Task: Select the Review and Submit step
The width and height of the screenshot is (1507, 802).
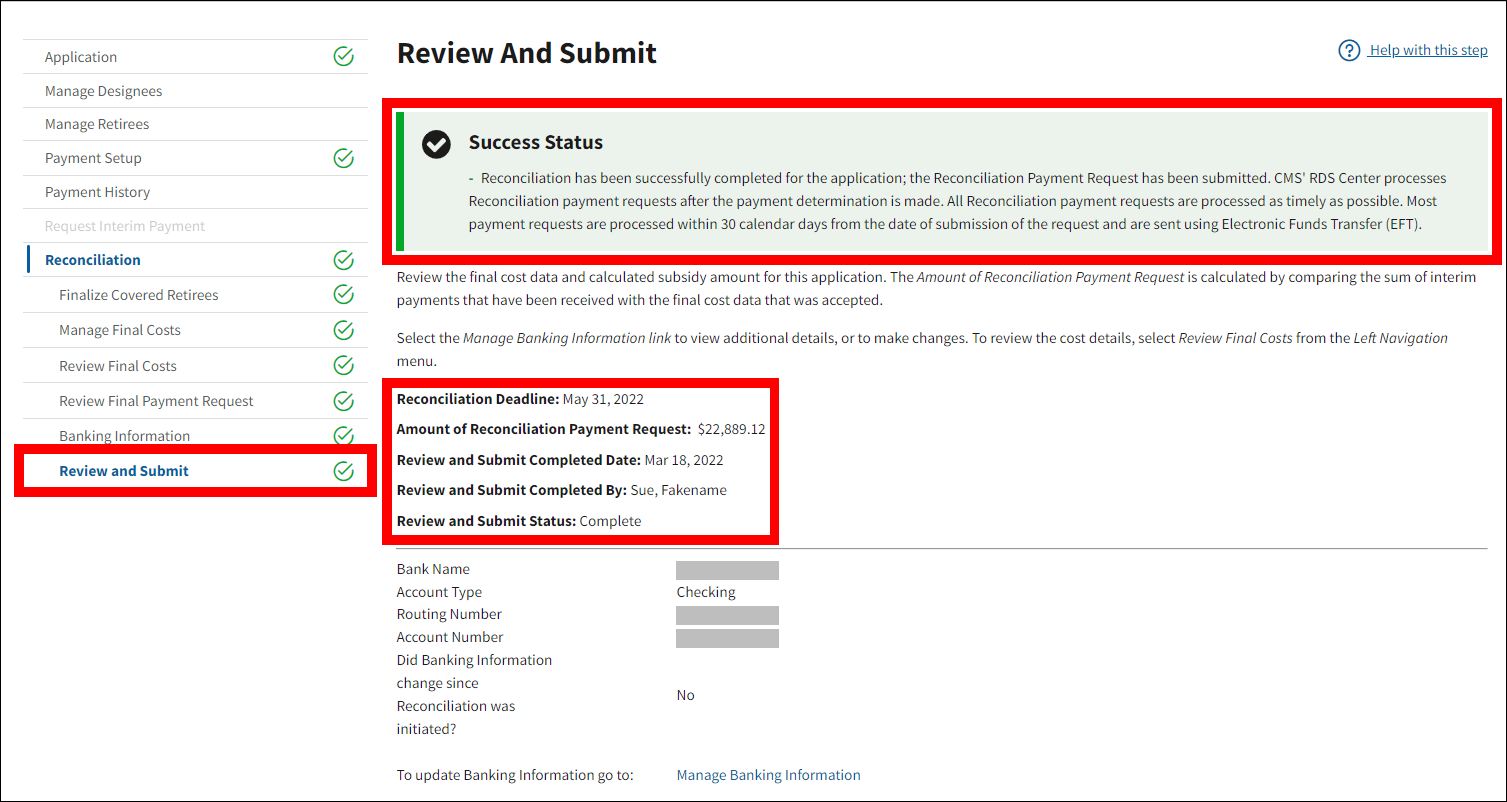Action: pos(124,471)
